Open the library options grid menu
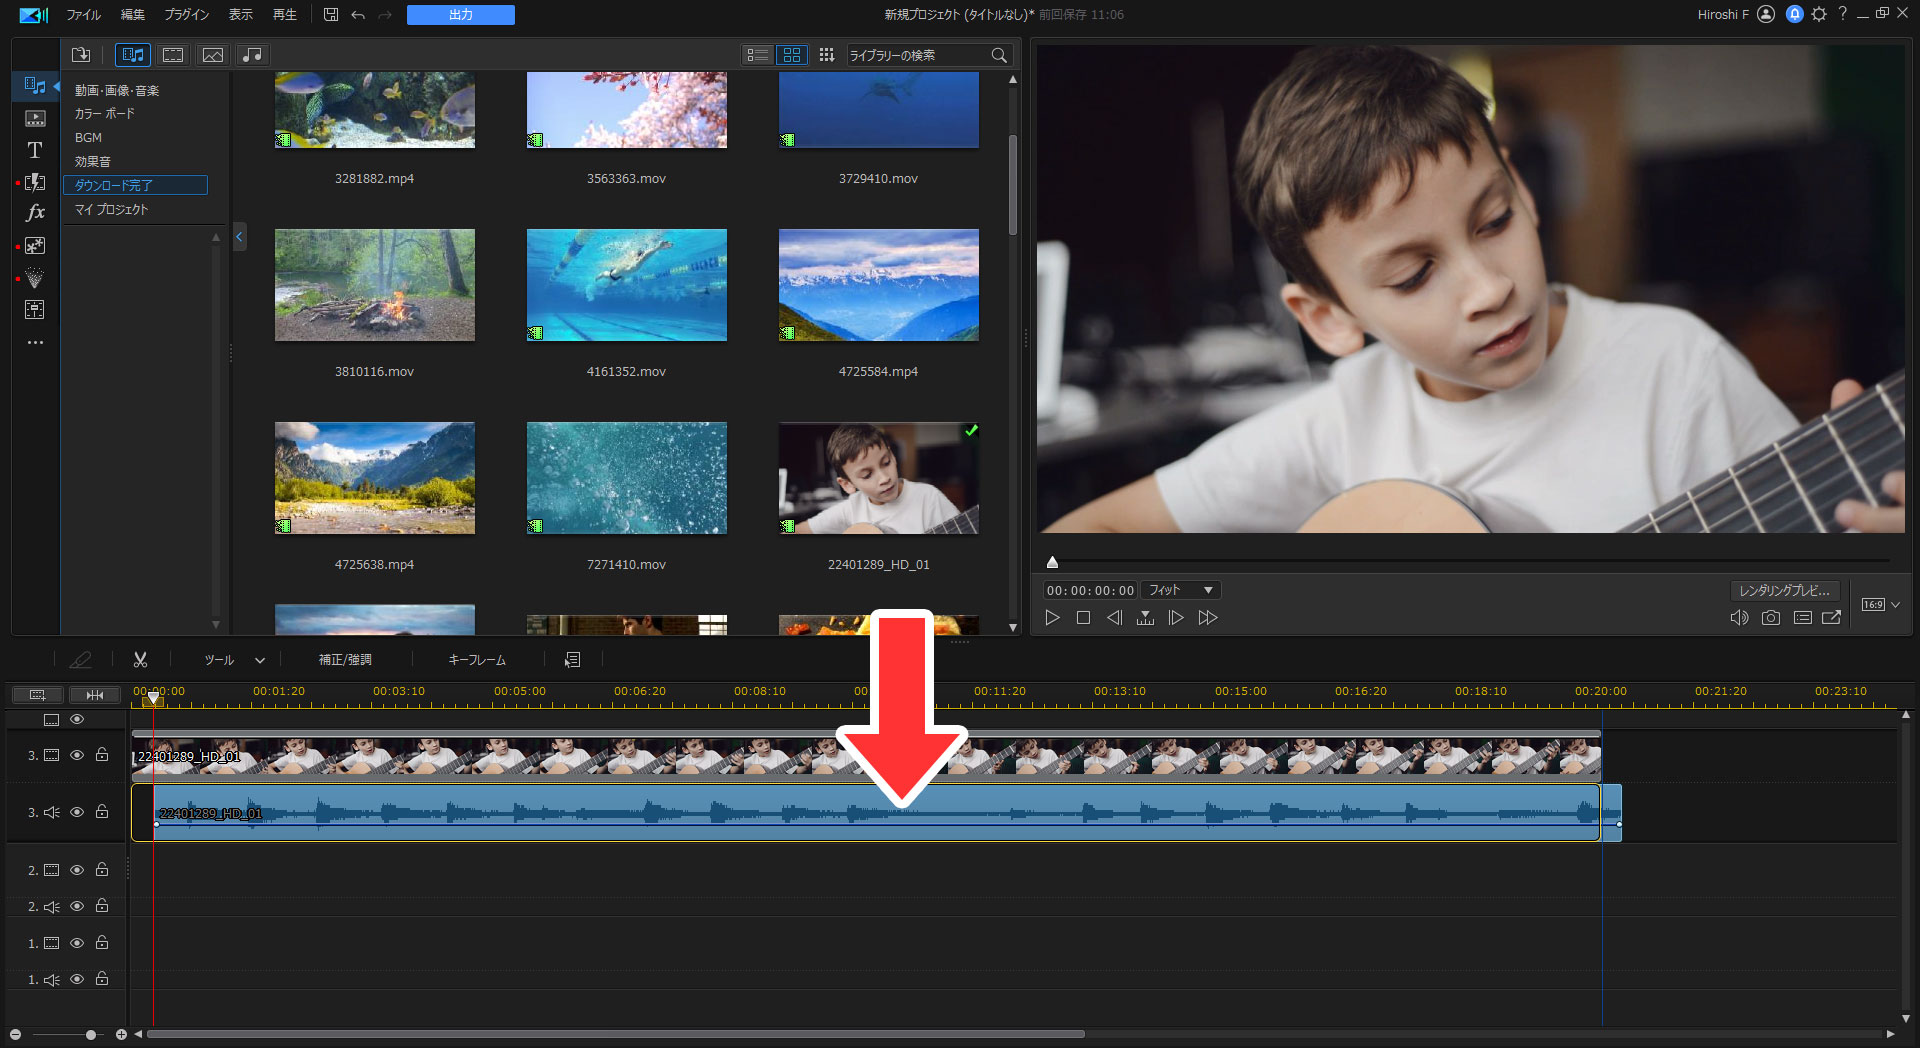The height and width of the screenshot is (1048, 1920). coord(827,55)
